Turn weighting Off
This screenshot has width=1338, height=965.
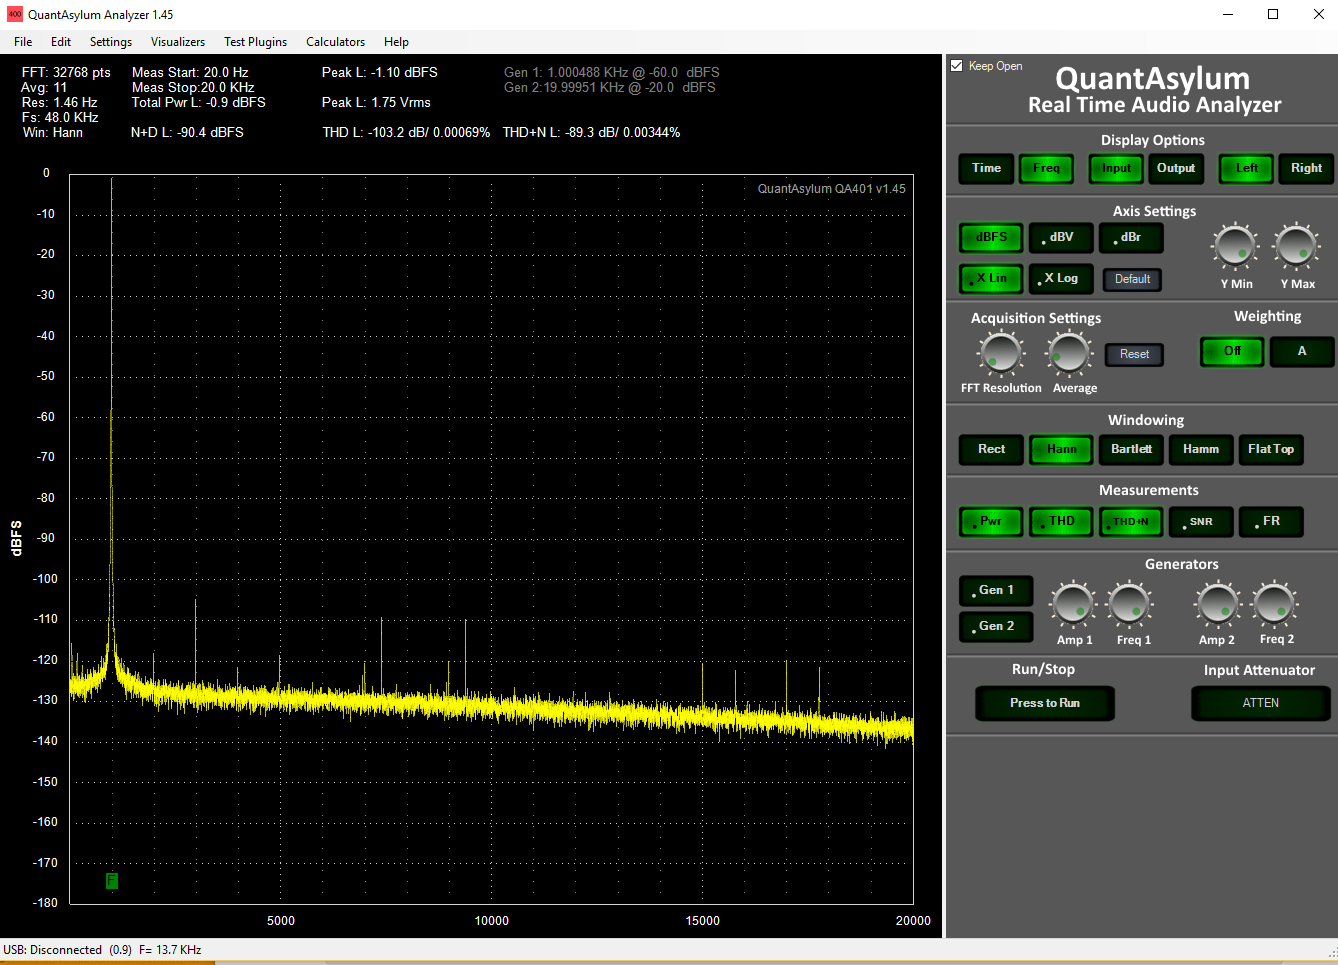coord(1232,351)
